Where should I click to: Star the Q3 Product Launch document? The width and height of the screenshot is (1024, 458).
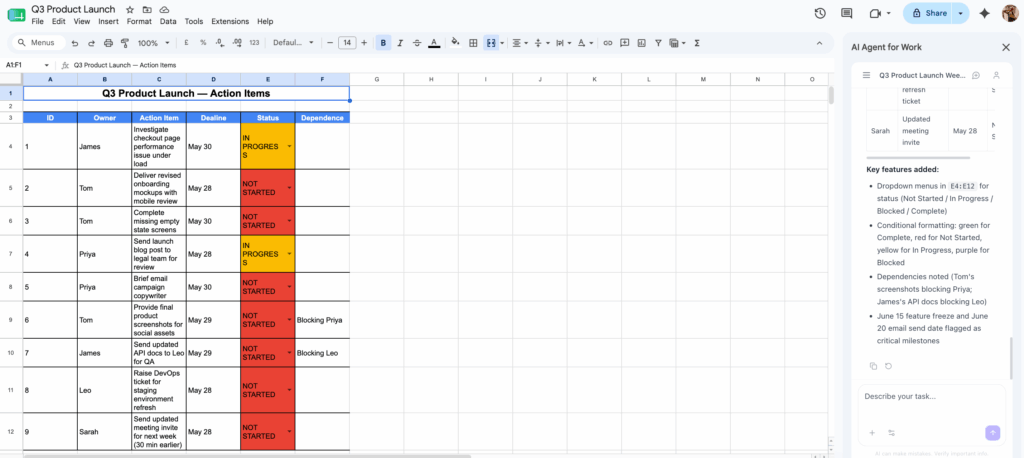pos(130,10)
